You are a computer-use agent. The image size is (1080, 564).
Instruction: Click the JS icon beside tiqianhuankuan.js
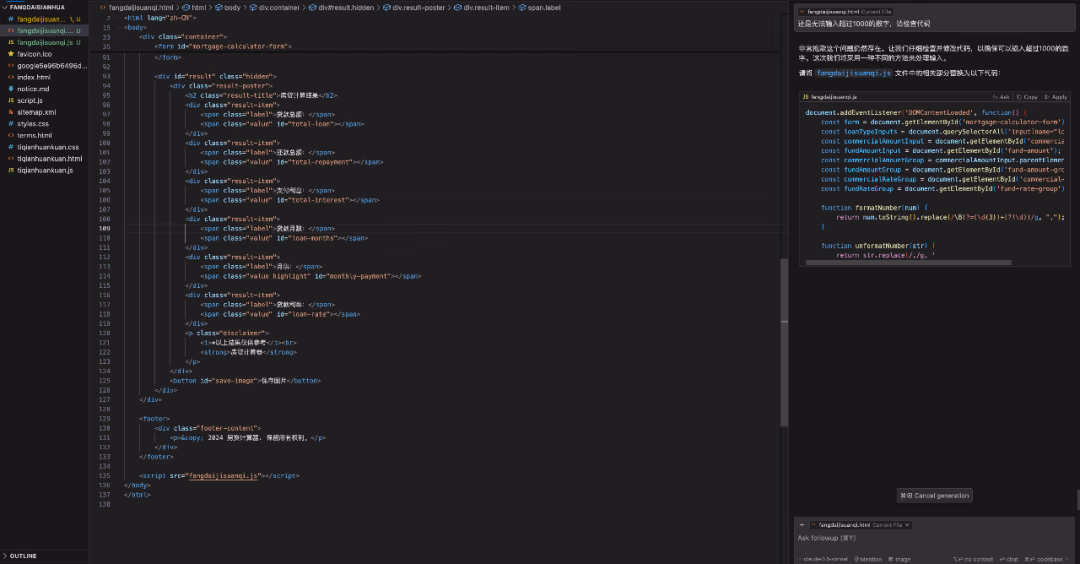point(10,170)
